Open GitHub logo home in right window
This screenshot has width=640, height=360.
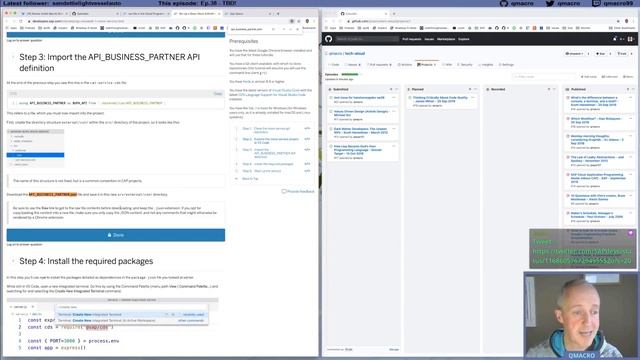(x=329, y=39)
